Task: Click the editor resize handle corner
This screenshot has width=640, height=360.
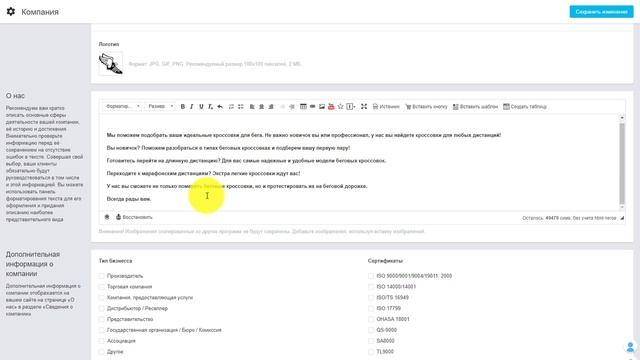Action: (622, 218)
